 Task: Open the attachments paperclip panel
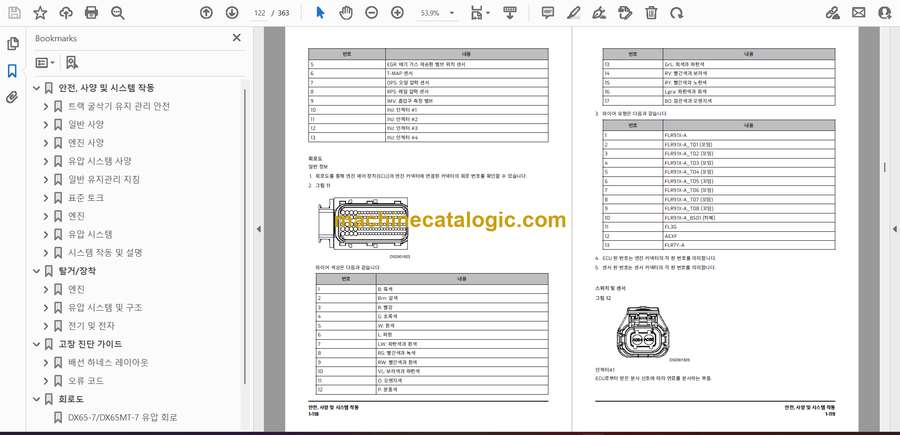pos(12,97)
